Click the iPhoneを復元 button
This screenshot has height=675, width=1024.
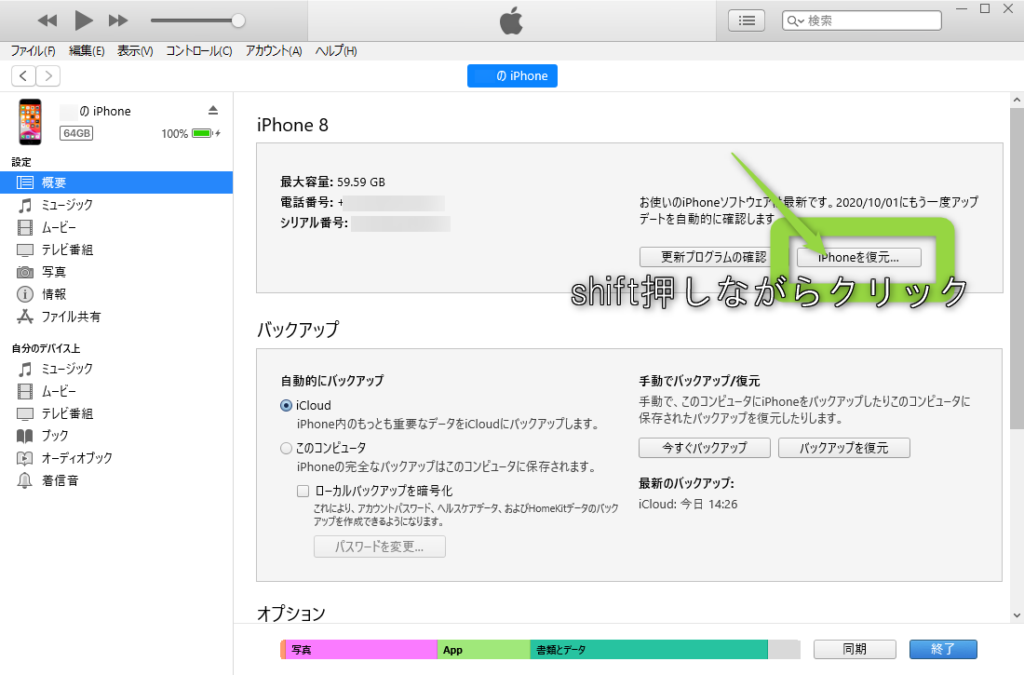click(859, 257)
